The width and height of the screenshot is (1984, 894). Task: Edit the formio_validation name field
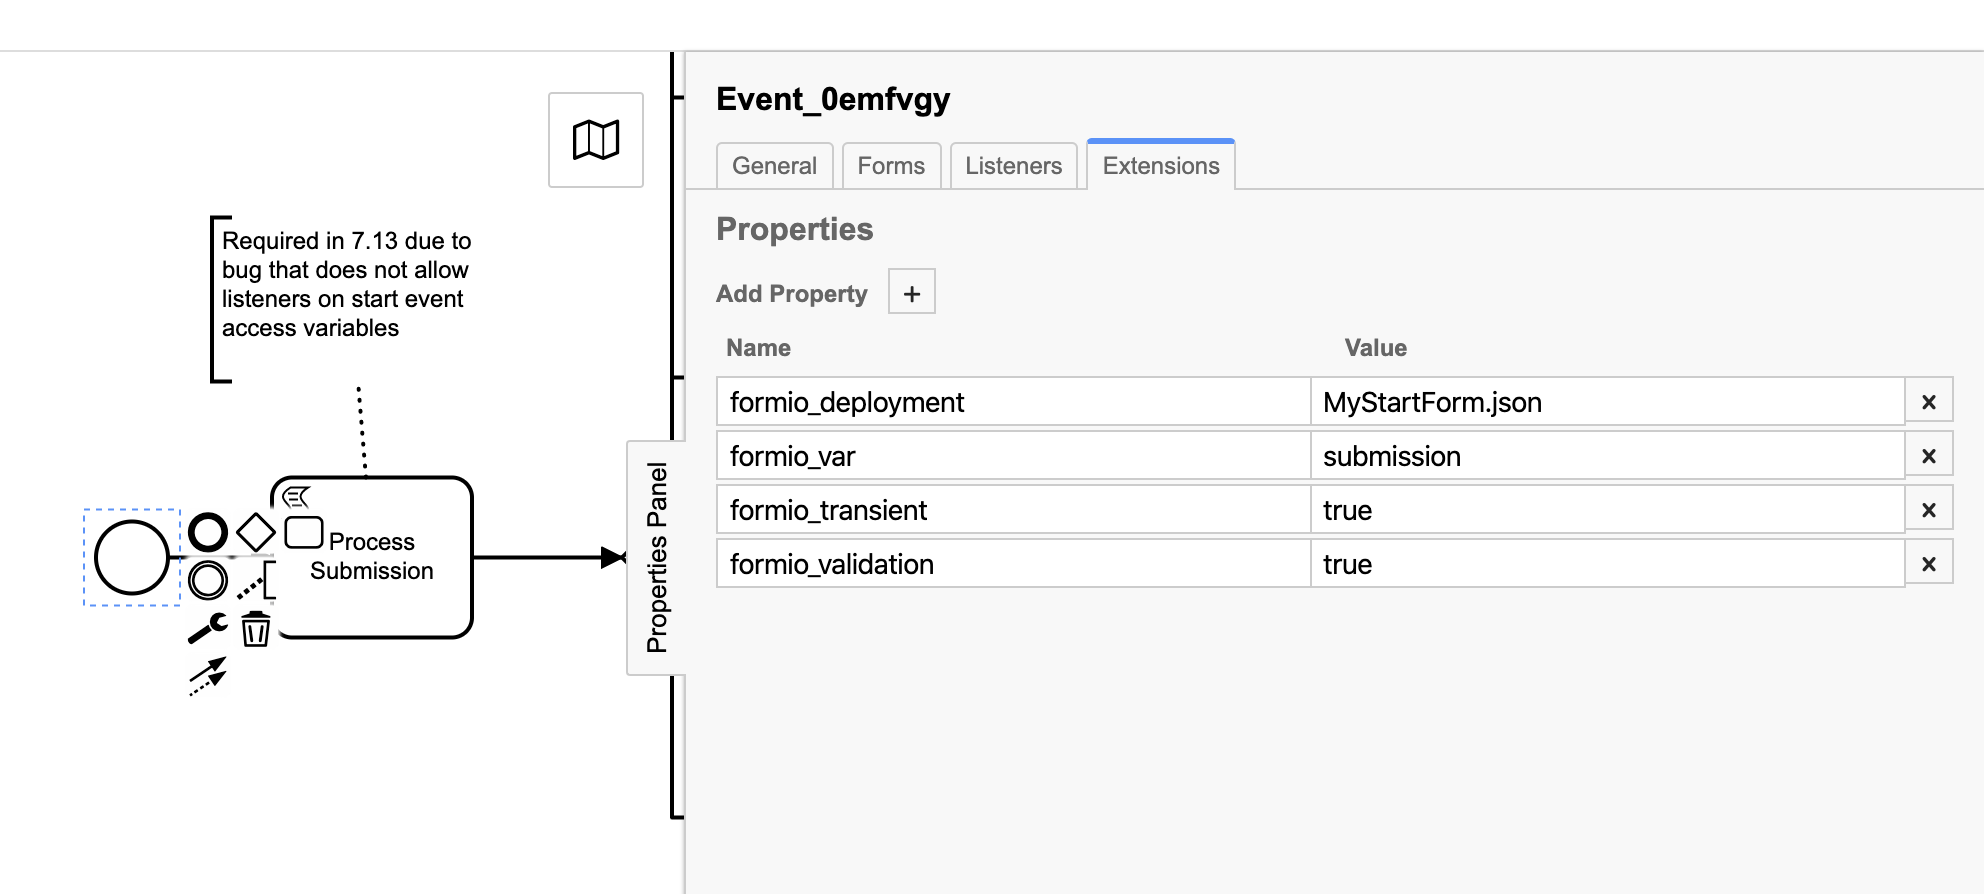(1013, 564)
